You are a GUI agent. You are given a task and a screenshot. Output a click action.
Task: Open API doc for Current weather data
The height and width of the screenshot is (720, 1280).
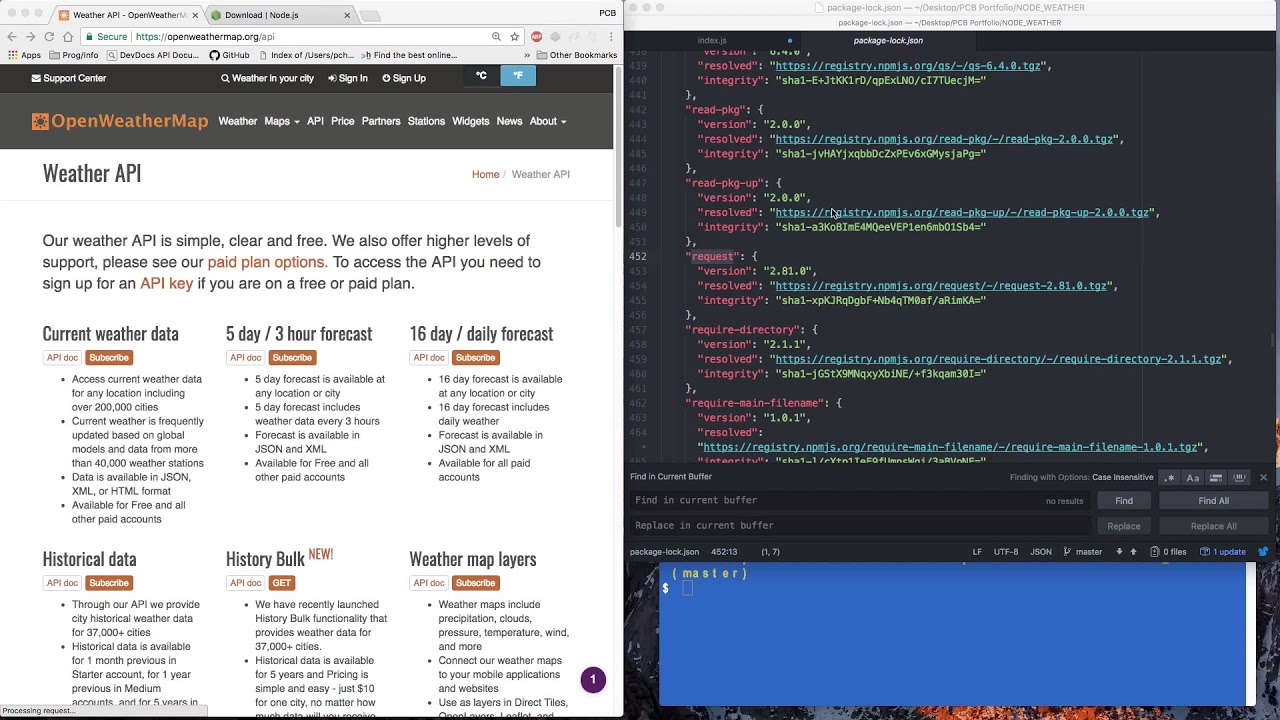click(x=62, y=357)
